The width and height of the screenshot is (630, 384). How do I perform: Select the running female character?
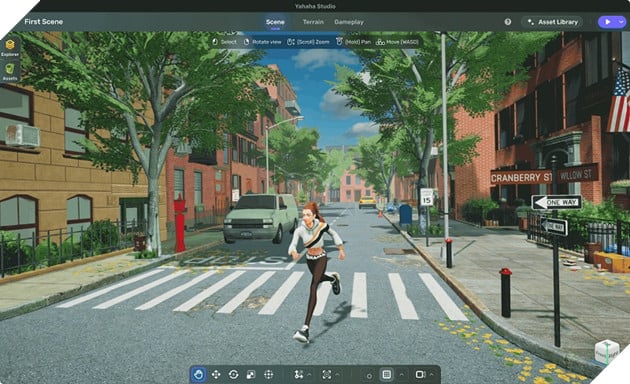(317, 272)
